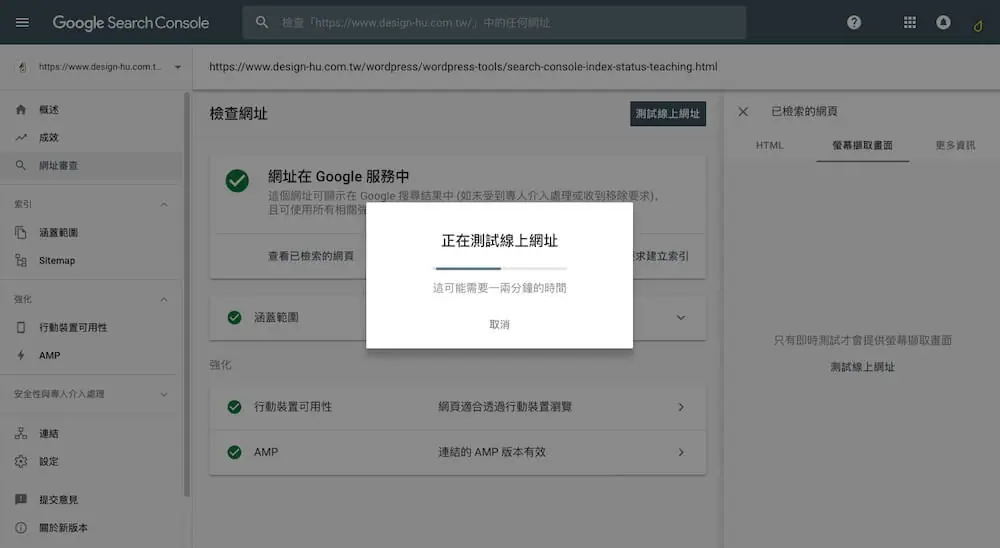The height and width of the screenshot is (548, 1000).
Task: Click the phone icon beside 行動裝置可用性
Action: [21, 327]
